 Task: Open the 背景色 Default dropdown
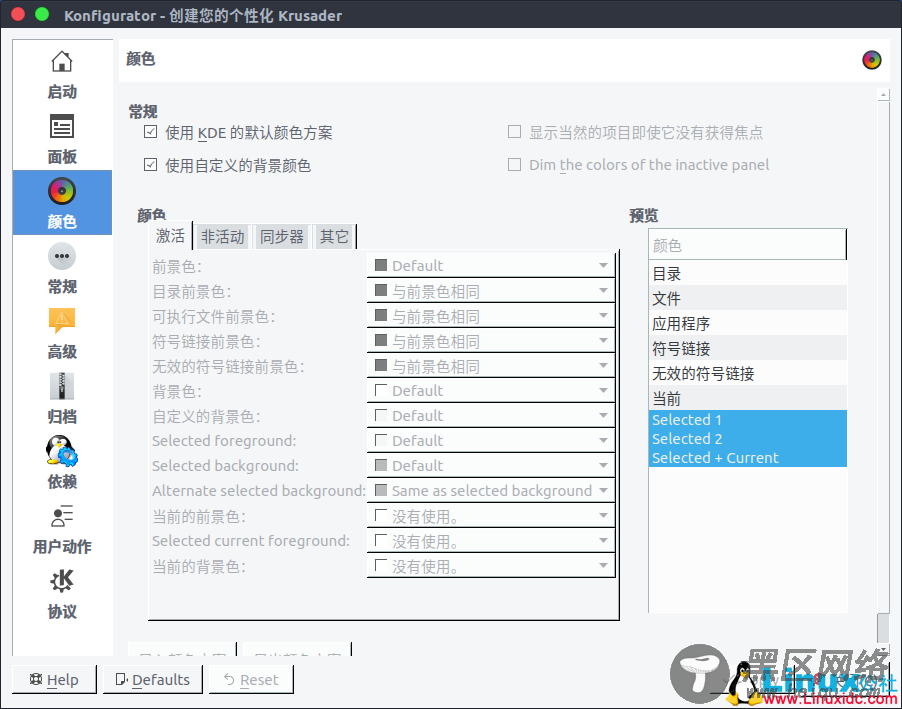pyautogui.click(x=491, y=391)
